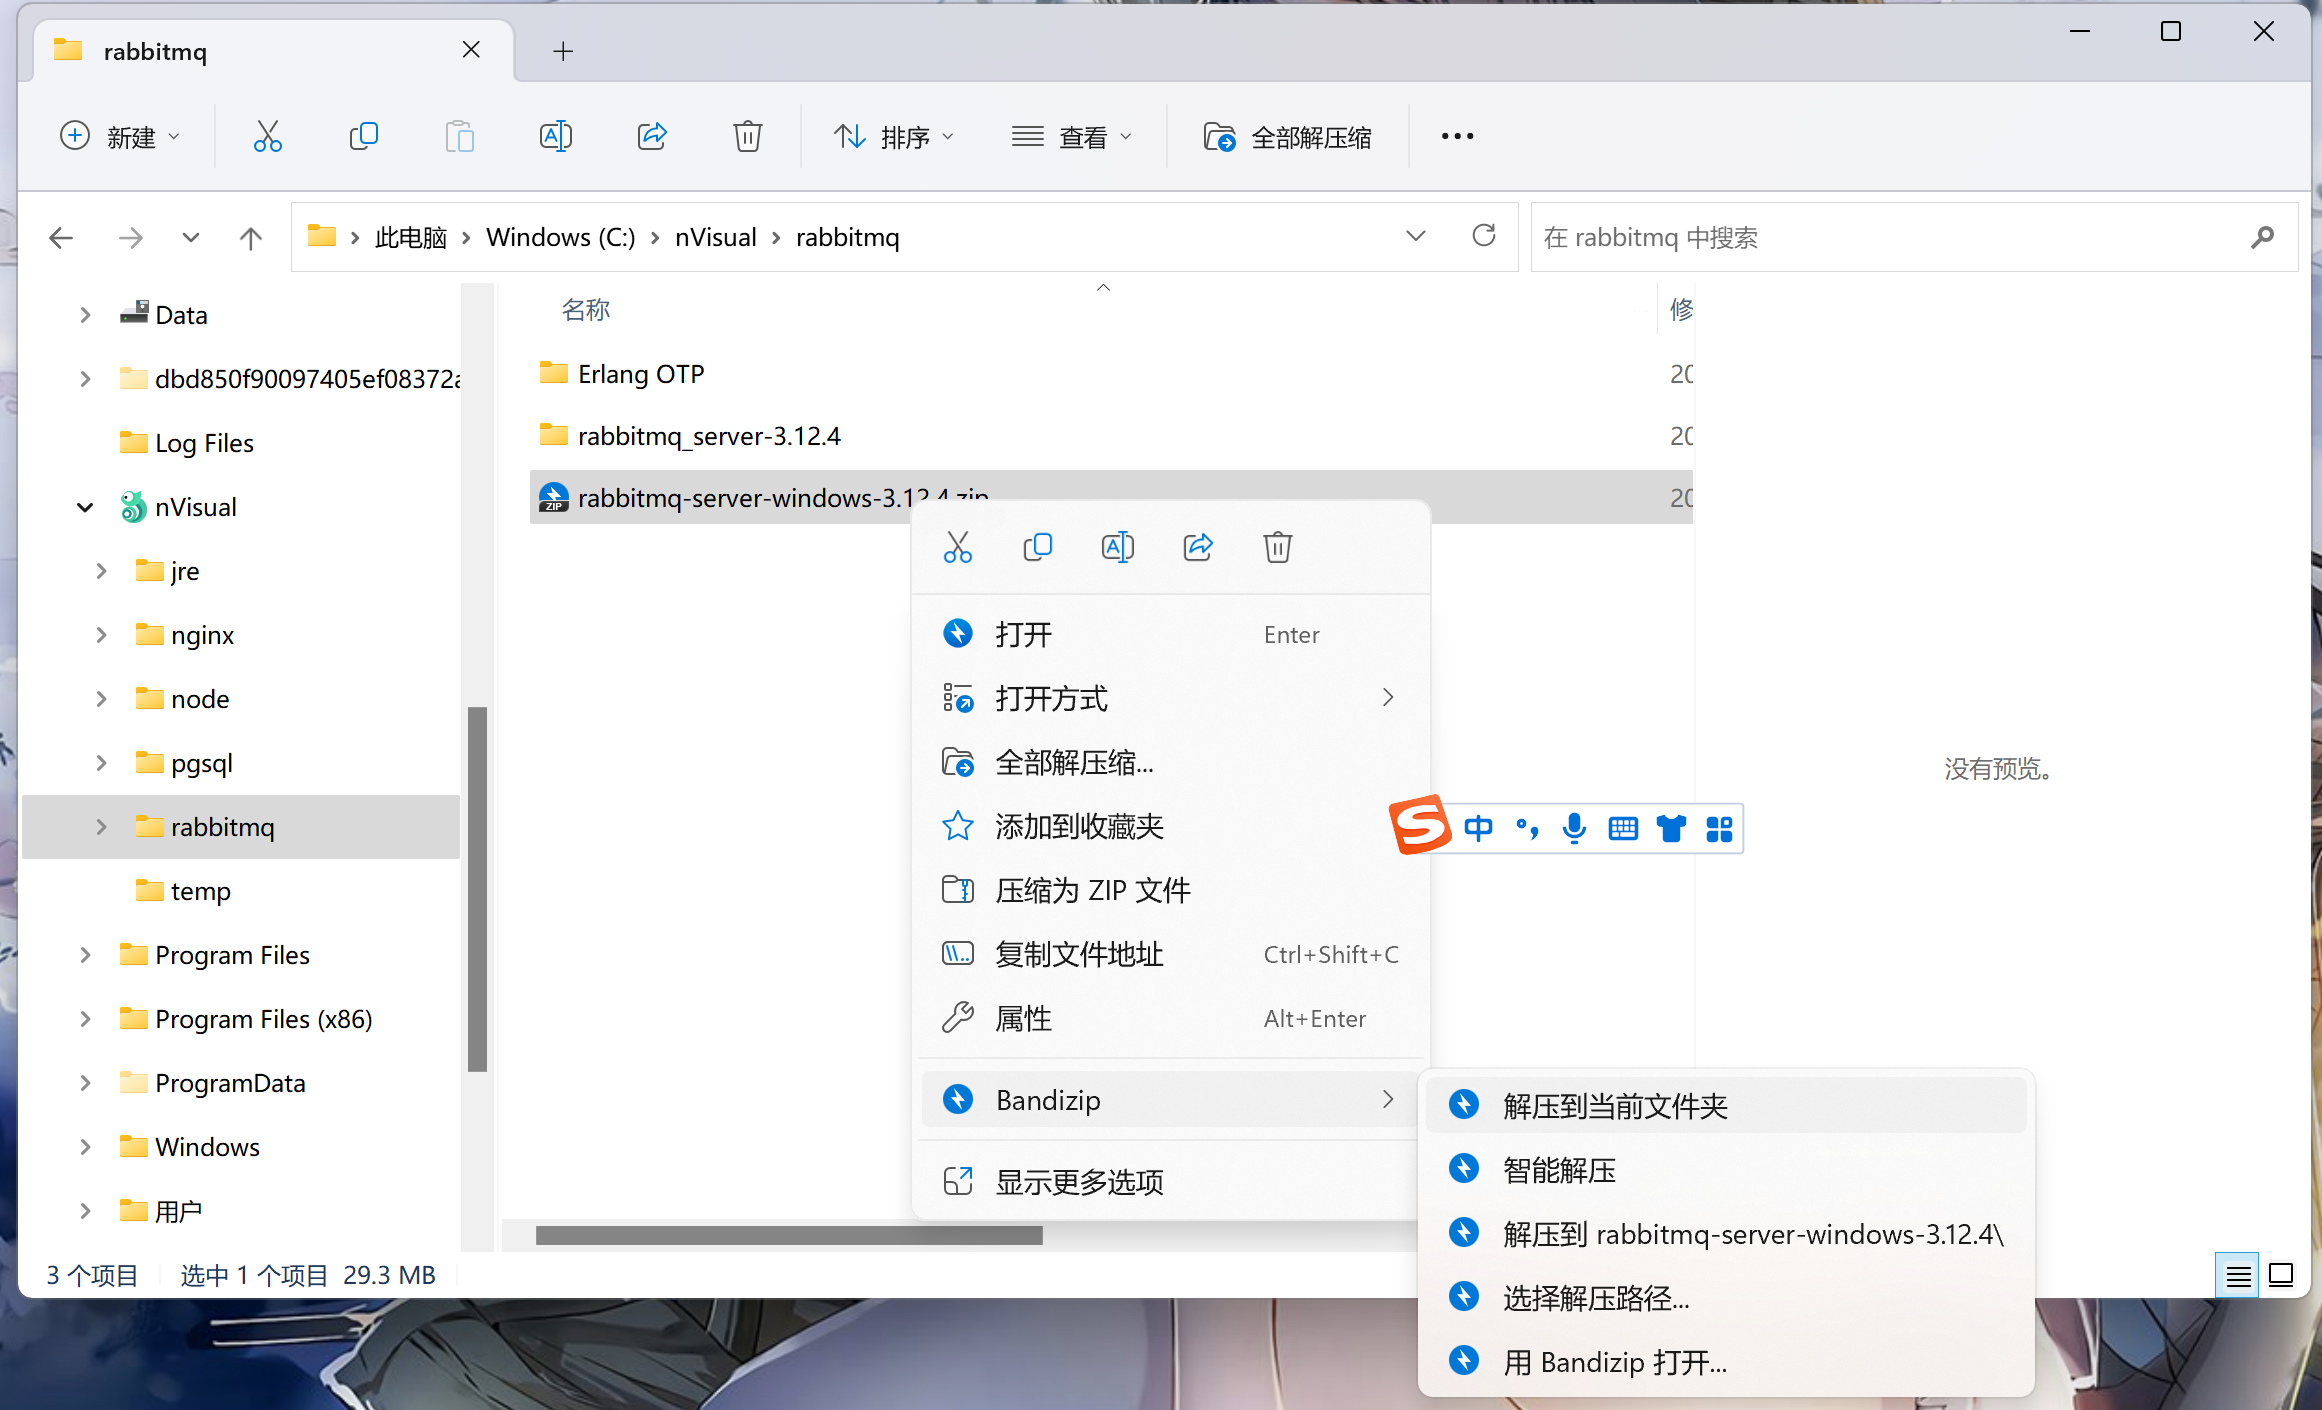
Task: Click Sogou soft keyboard icon
Action: coord(1622,828)
